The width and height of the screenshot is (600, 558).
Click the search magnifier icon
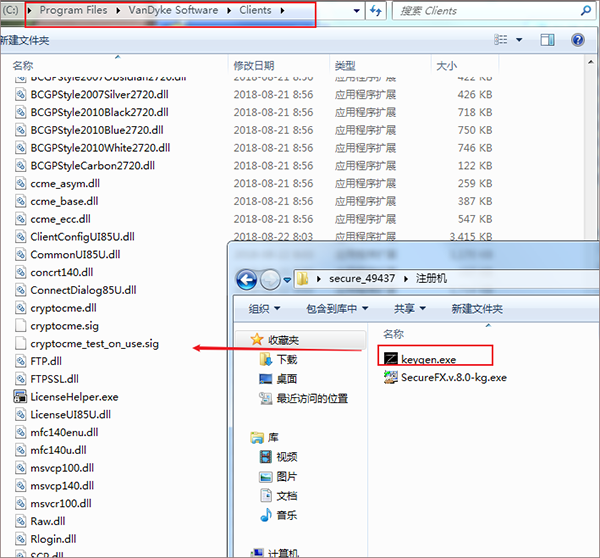(x=585, y=11)
